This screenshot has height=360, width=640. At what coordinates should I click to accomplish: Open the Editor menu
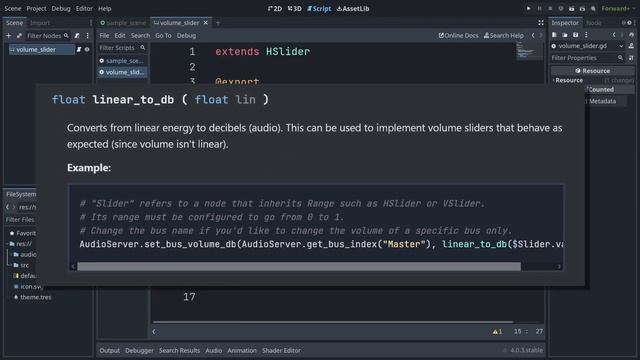coord(84,8)
